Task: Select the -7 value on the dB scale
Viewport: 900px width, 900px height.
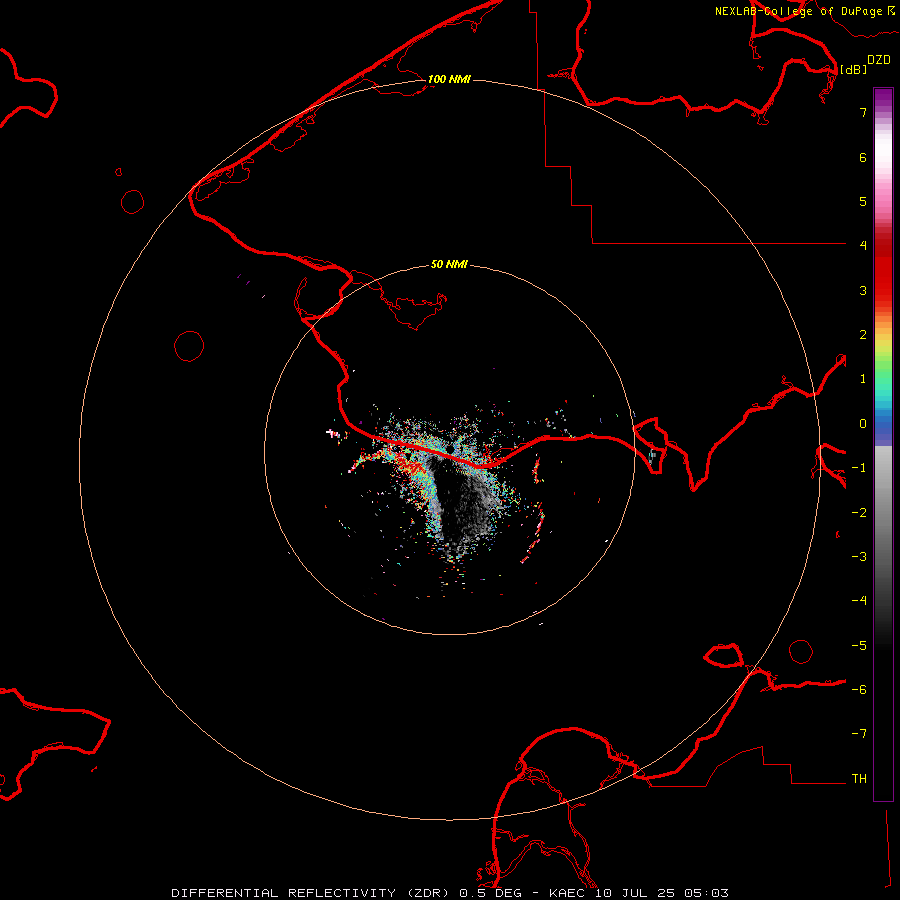Action: [x=859, y=734]
